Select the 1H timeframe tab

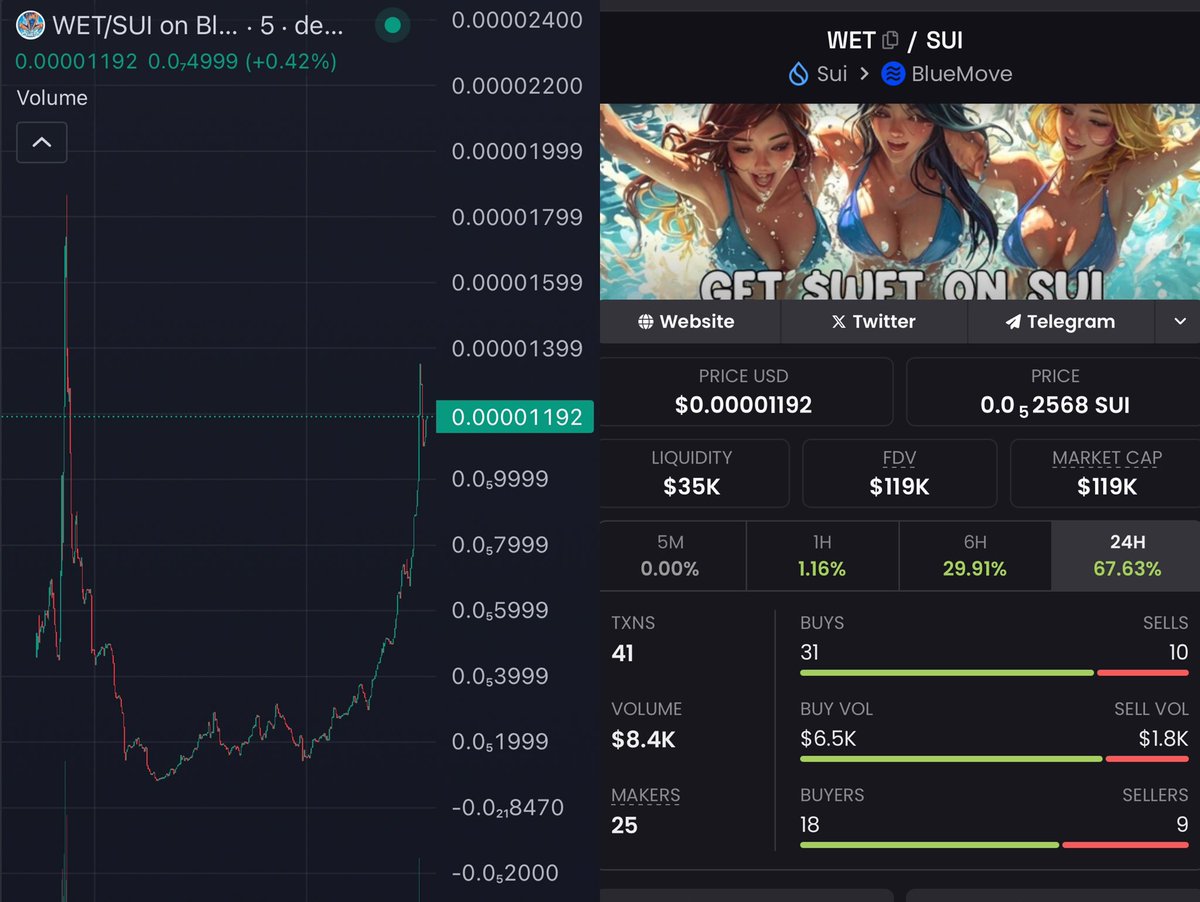tap(822, 555)
